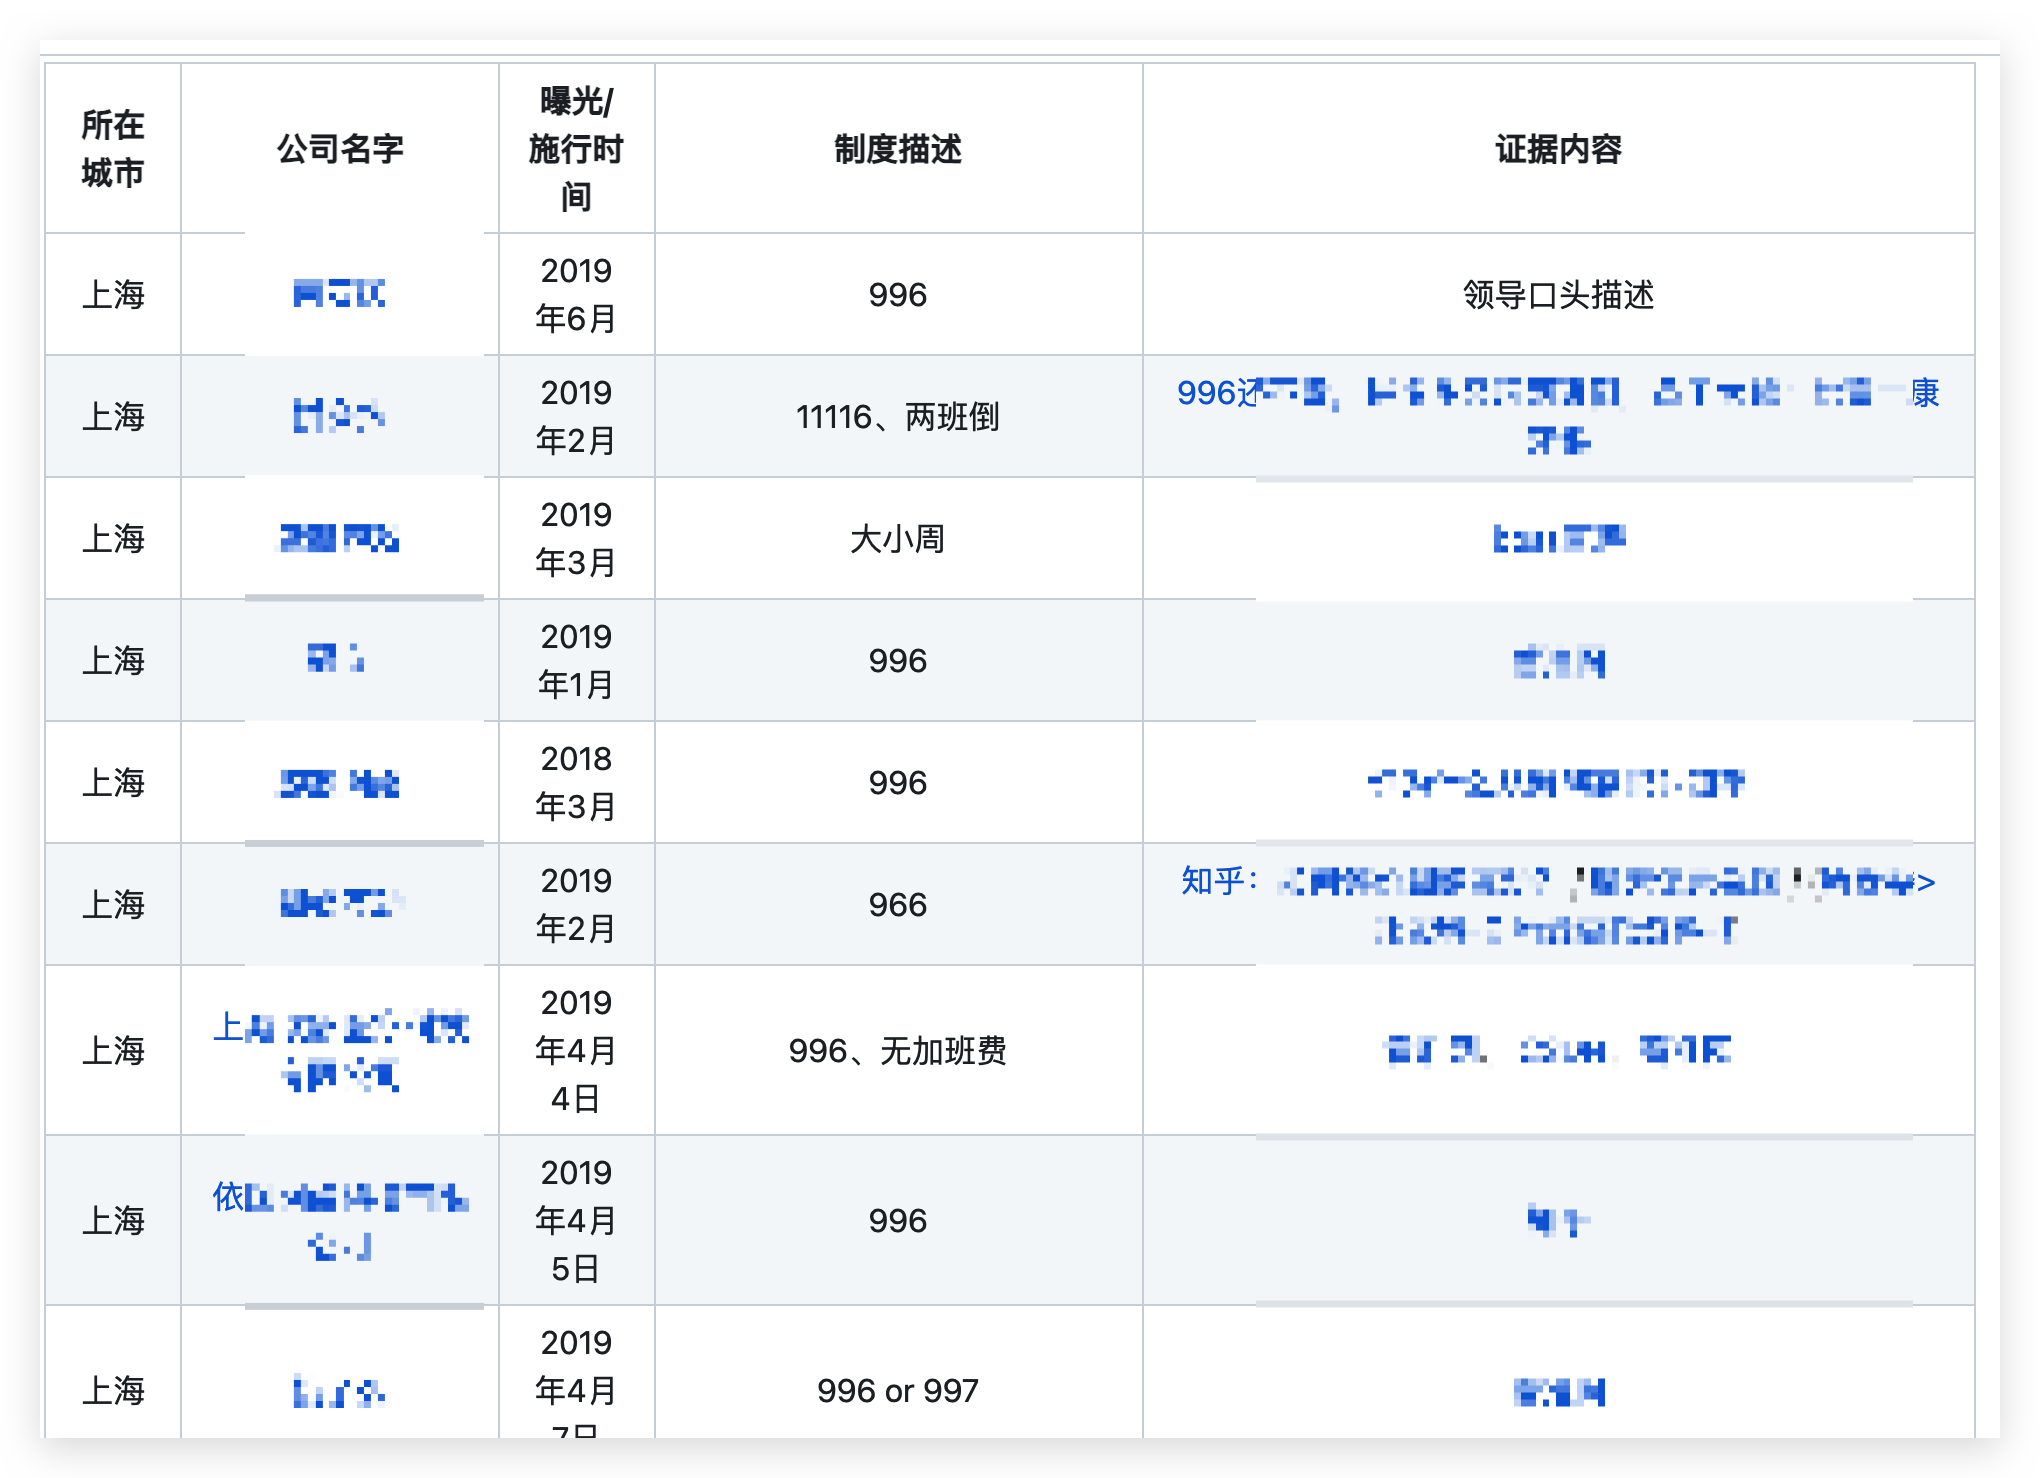Viewport: 2040px width, 1478px height.
Task: Open company link in the 996 or 997 row
Action: coord(339,1391)
